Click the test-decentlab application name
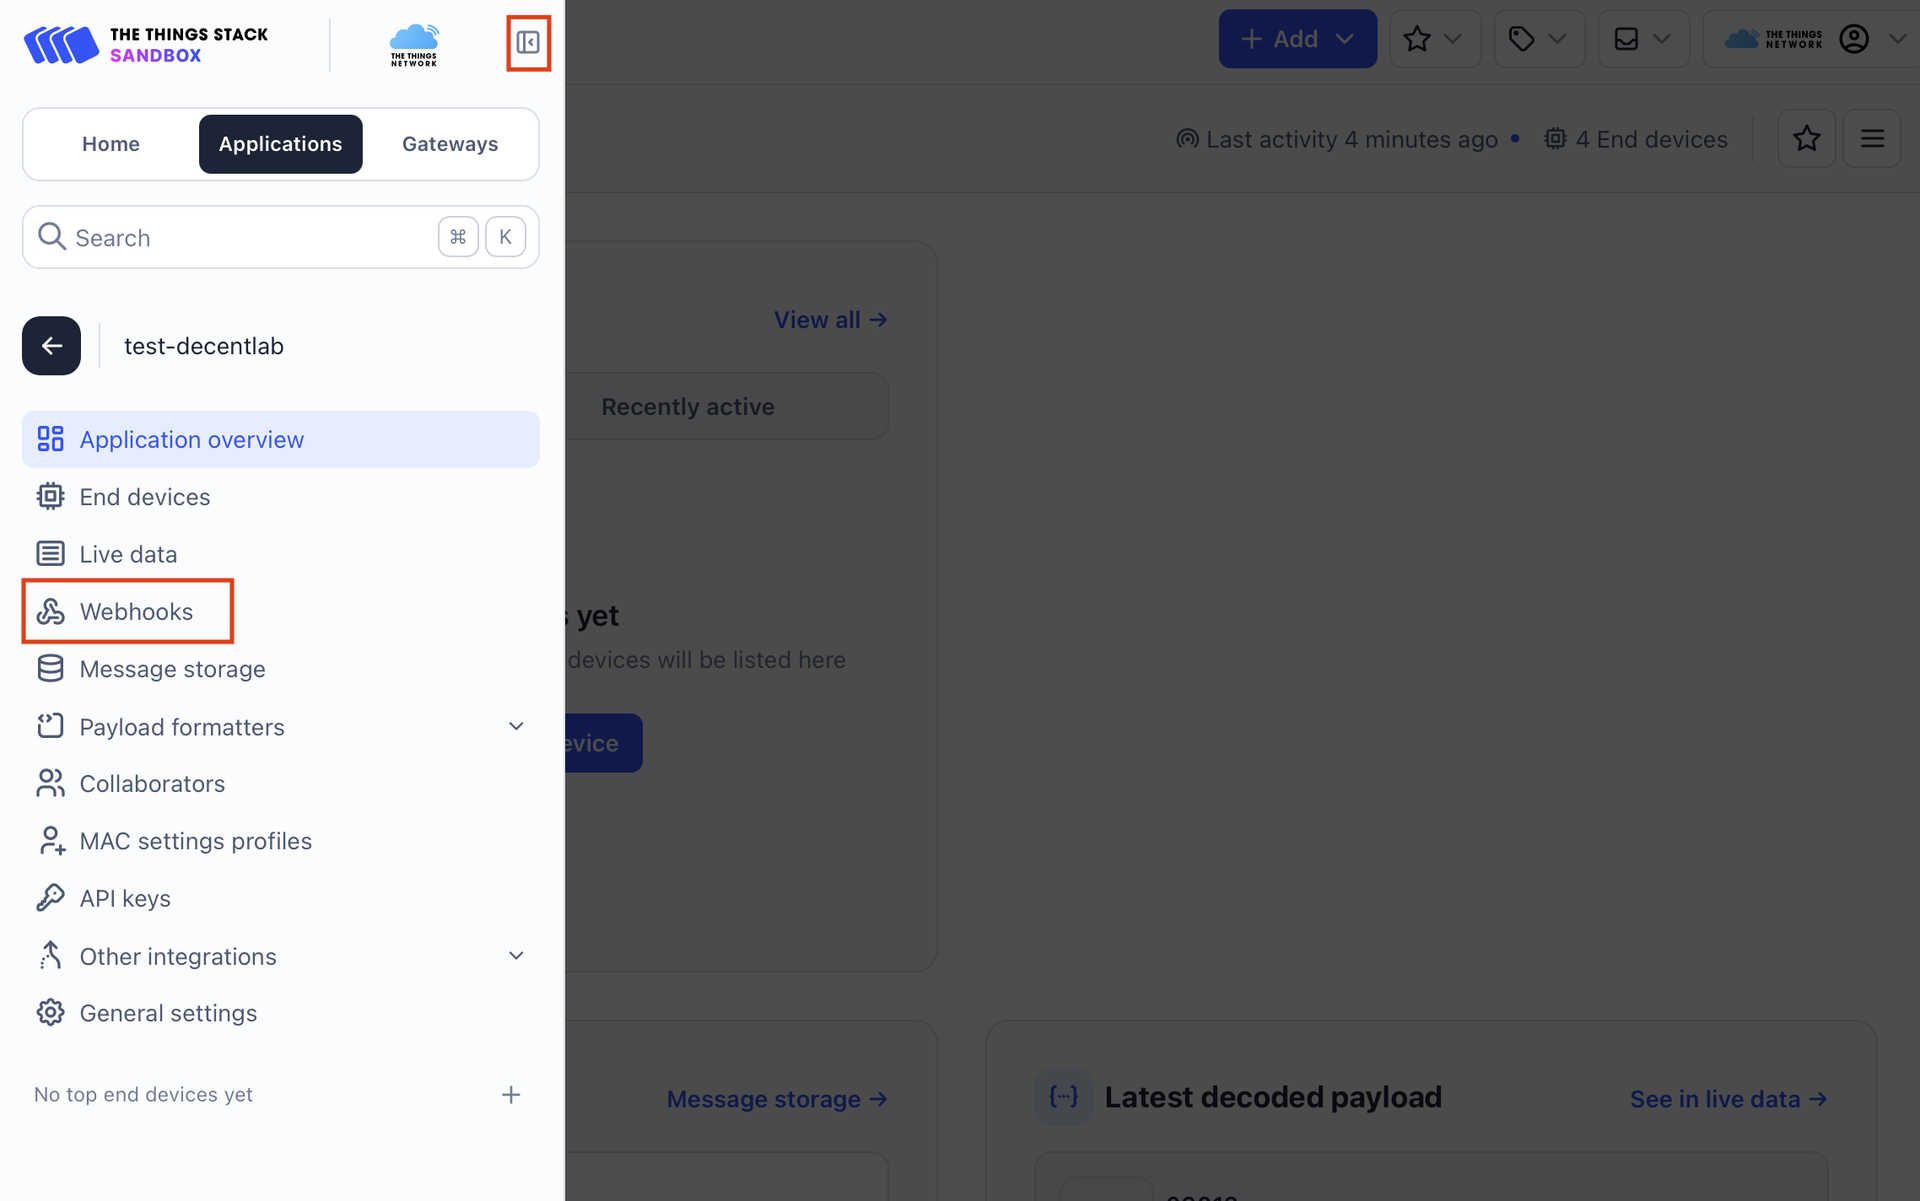The width and height of the screenshot is (1920, 1201). point(204,346)
